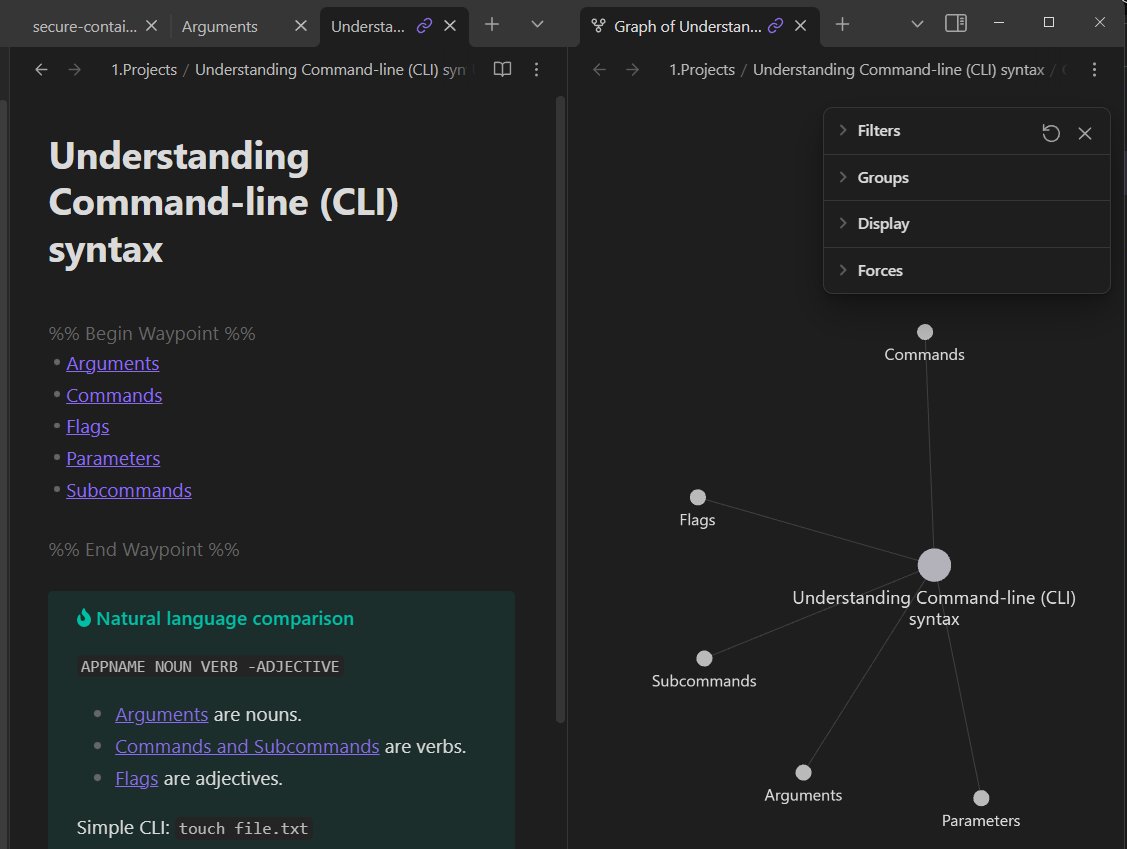Switch to the Arguments tab
Viewport: 1127px width, 849px height.
pyautogui.click(x=219, y=27)
